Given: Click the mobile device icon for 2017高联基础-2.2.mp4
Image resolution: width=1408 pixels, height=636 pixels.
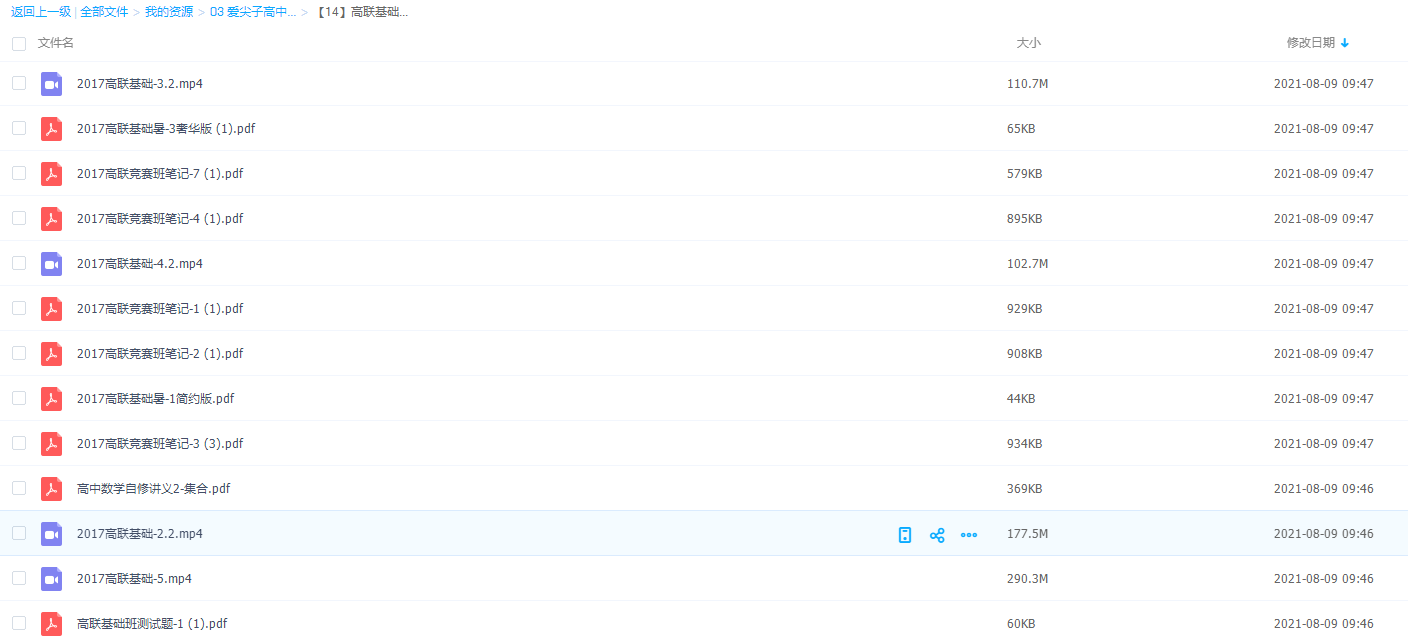Looking at the screenshot, I should pos(905,535).
